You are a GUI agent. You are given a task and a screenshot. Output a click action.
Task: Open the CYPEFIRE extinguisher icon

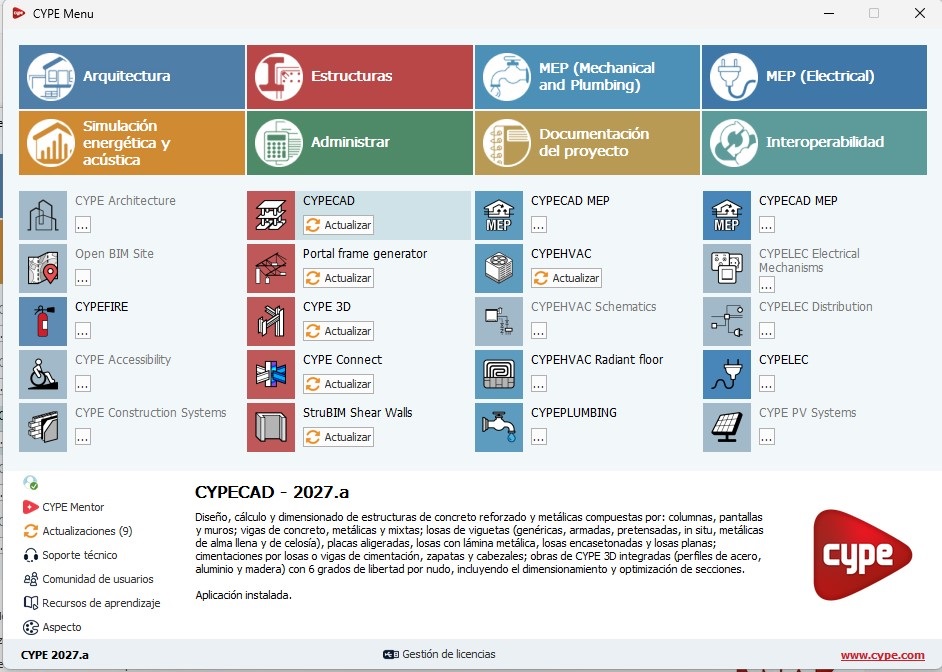[43, 321]
